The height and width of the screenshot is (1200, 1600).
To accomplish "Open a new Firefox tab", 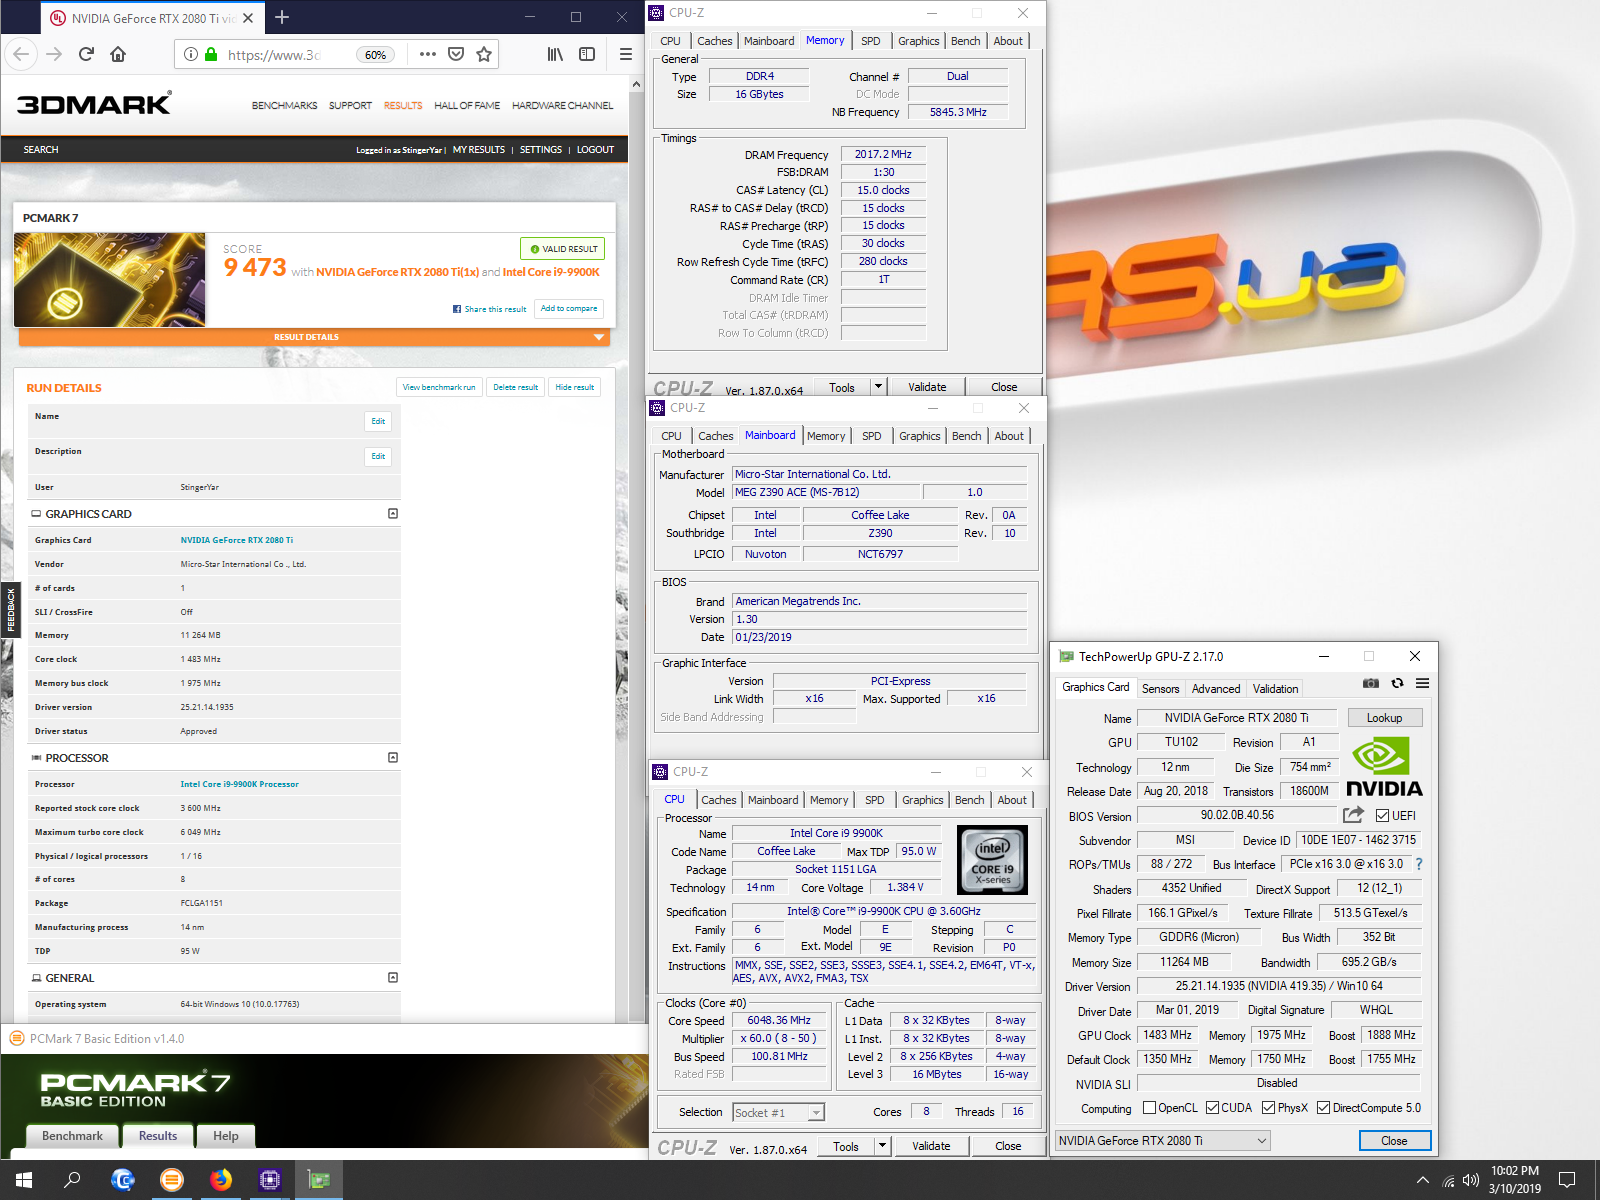I will [282, 17].
